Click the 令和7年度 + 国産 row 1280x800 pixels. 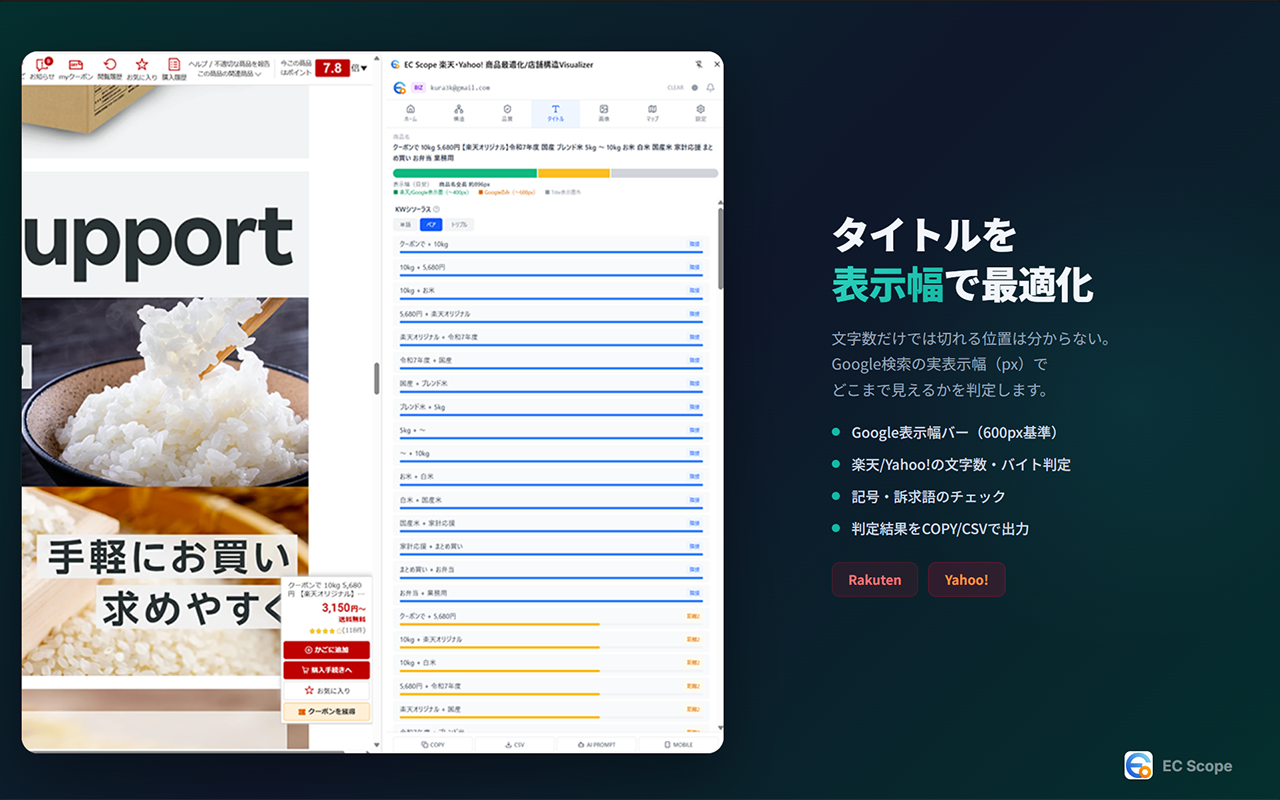[x=551, y=361]
